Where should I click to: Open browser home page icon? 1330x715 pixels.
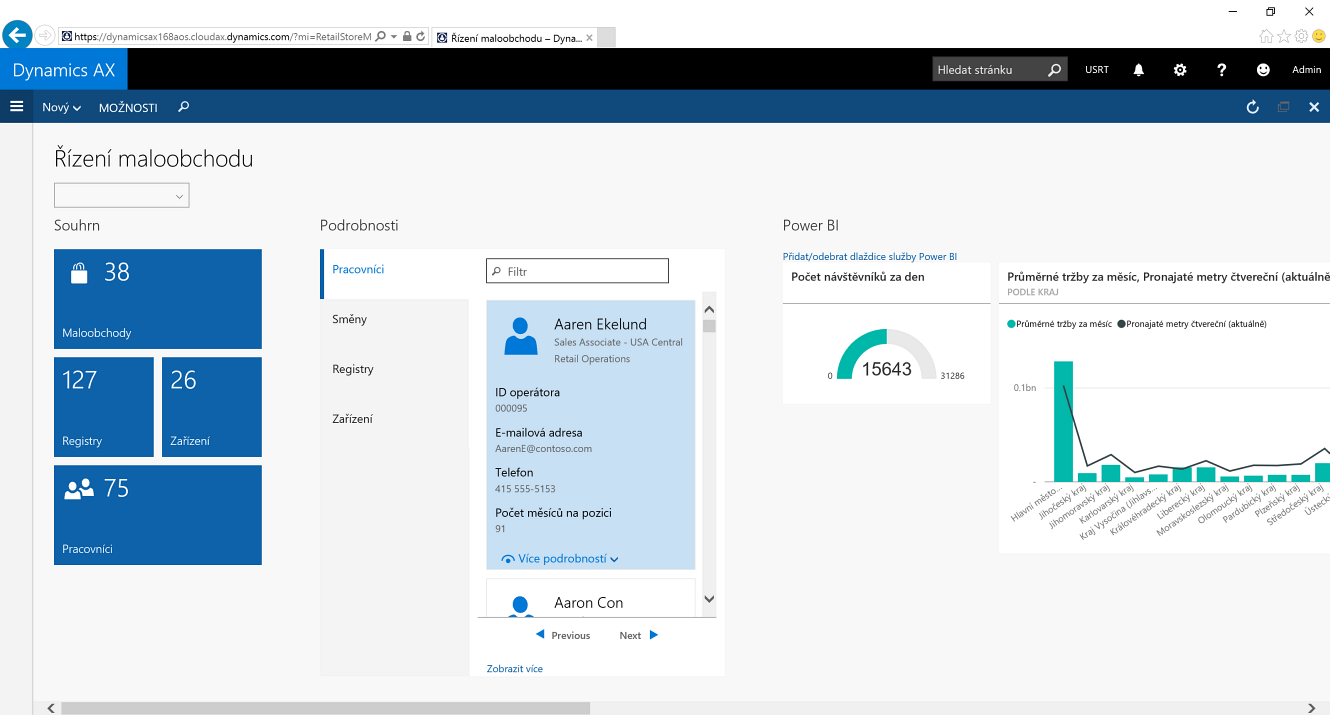[x=1266, y=36]
